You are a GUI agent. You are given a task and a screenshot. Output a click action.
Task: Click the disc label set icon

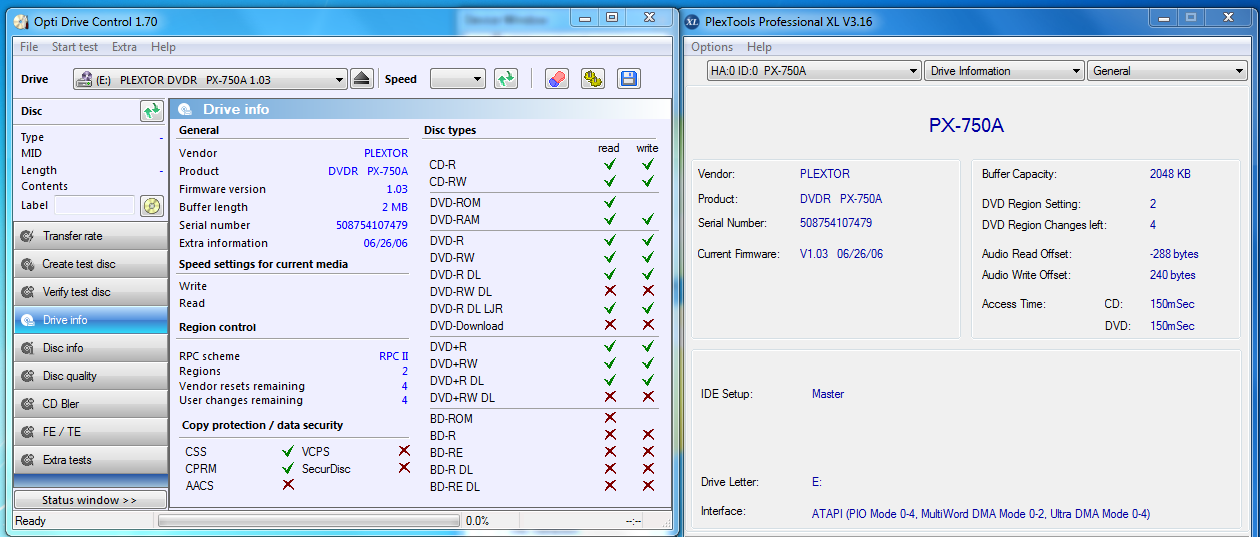[x=151, y=206]
